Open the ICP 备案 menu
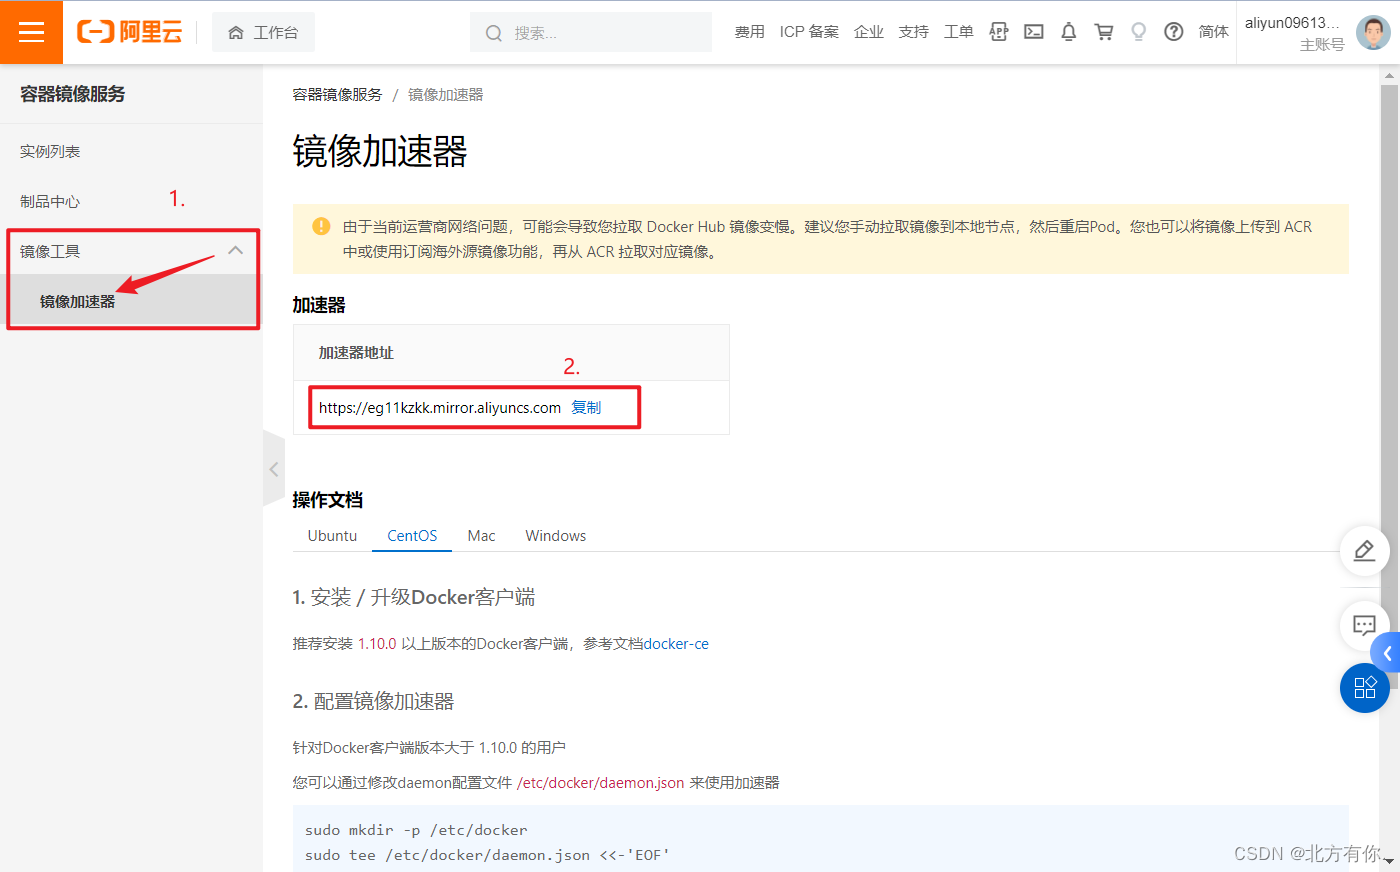 point(809,32)
